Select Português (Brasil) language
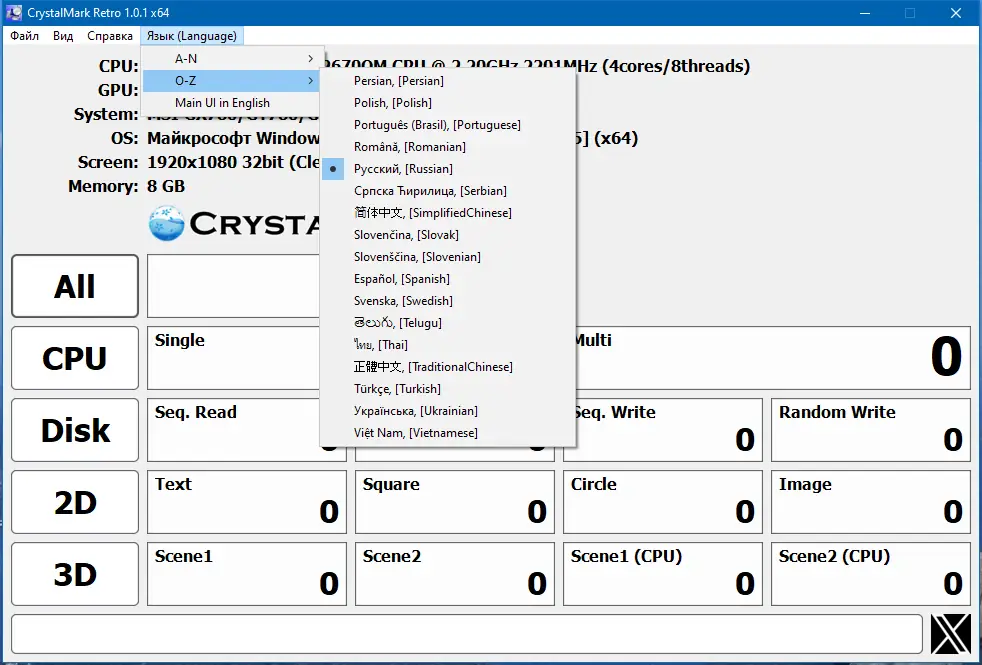The image size is (982, 665). click(448, 125)
